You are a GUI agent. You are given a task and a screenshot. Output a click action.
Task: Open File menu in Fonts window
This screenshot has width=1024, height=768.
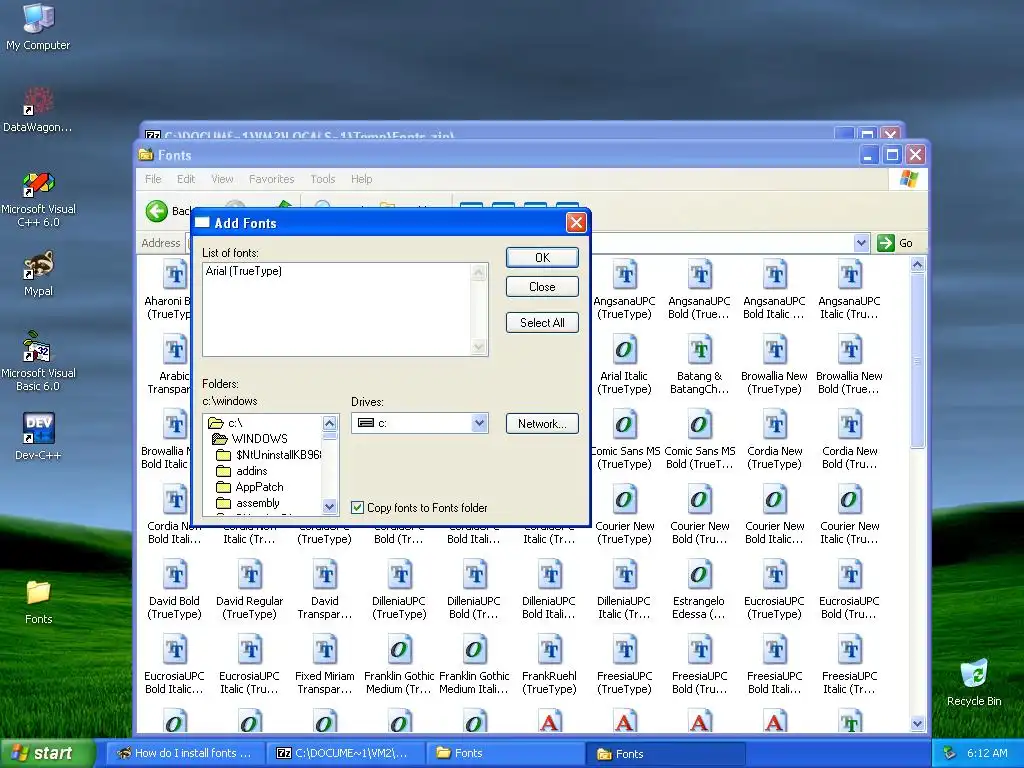click(x=153, y=179)
